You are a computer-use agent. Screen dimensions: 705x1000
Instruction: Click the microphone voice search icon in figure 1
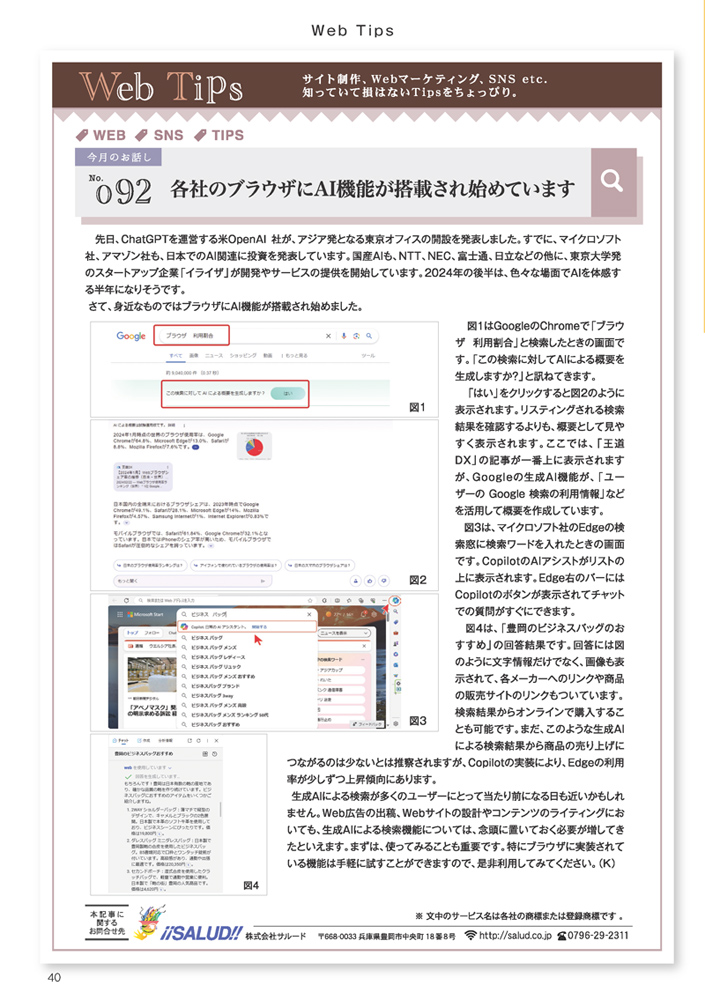[345, 335]
